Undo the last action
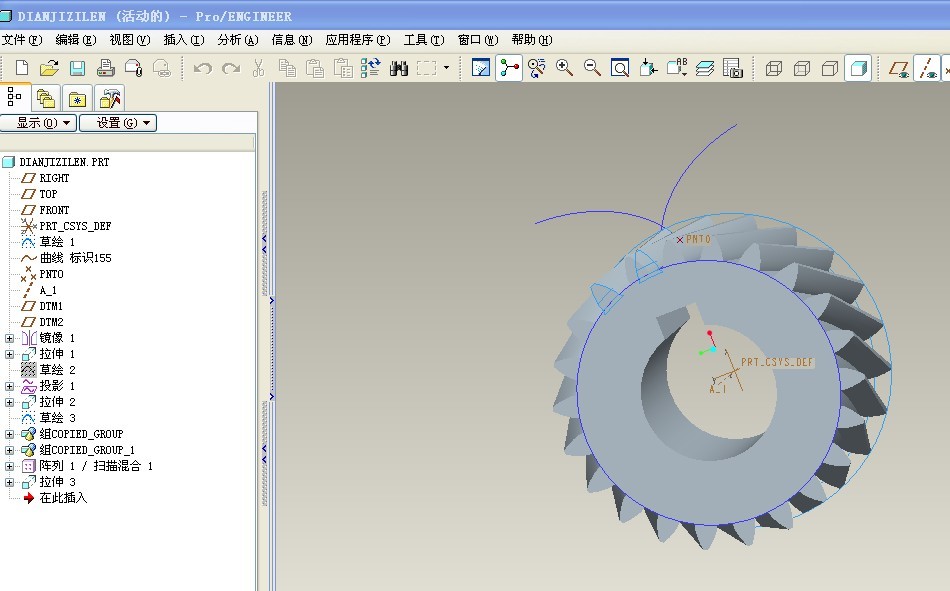 [x=203, y=68]
